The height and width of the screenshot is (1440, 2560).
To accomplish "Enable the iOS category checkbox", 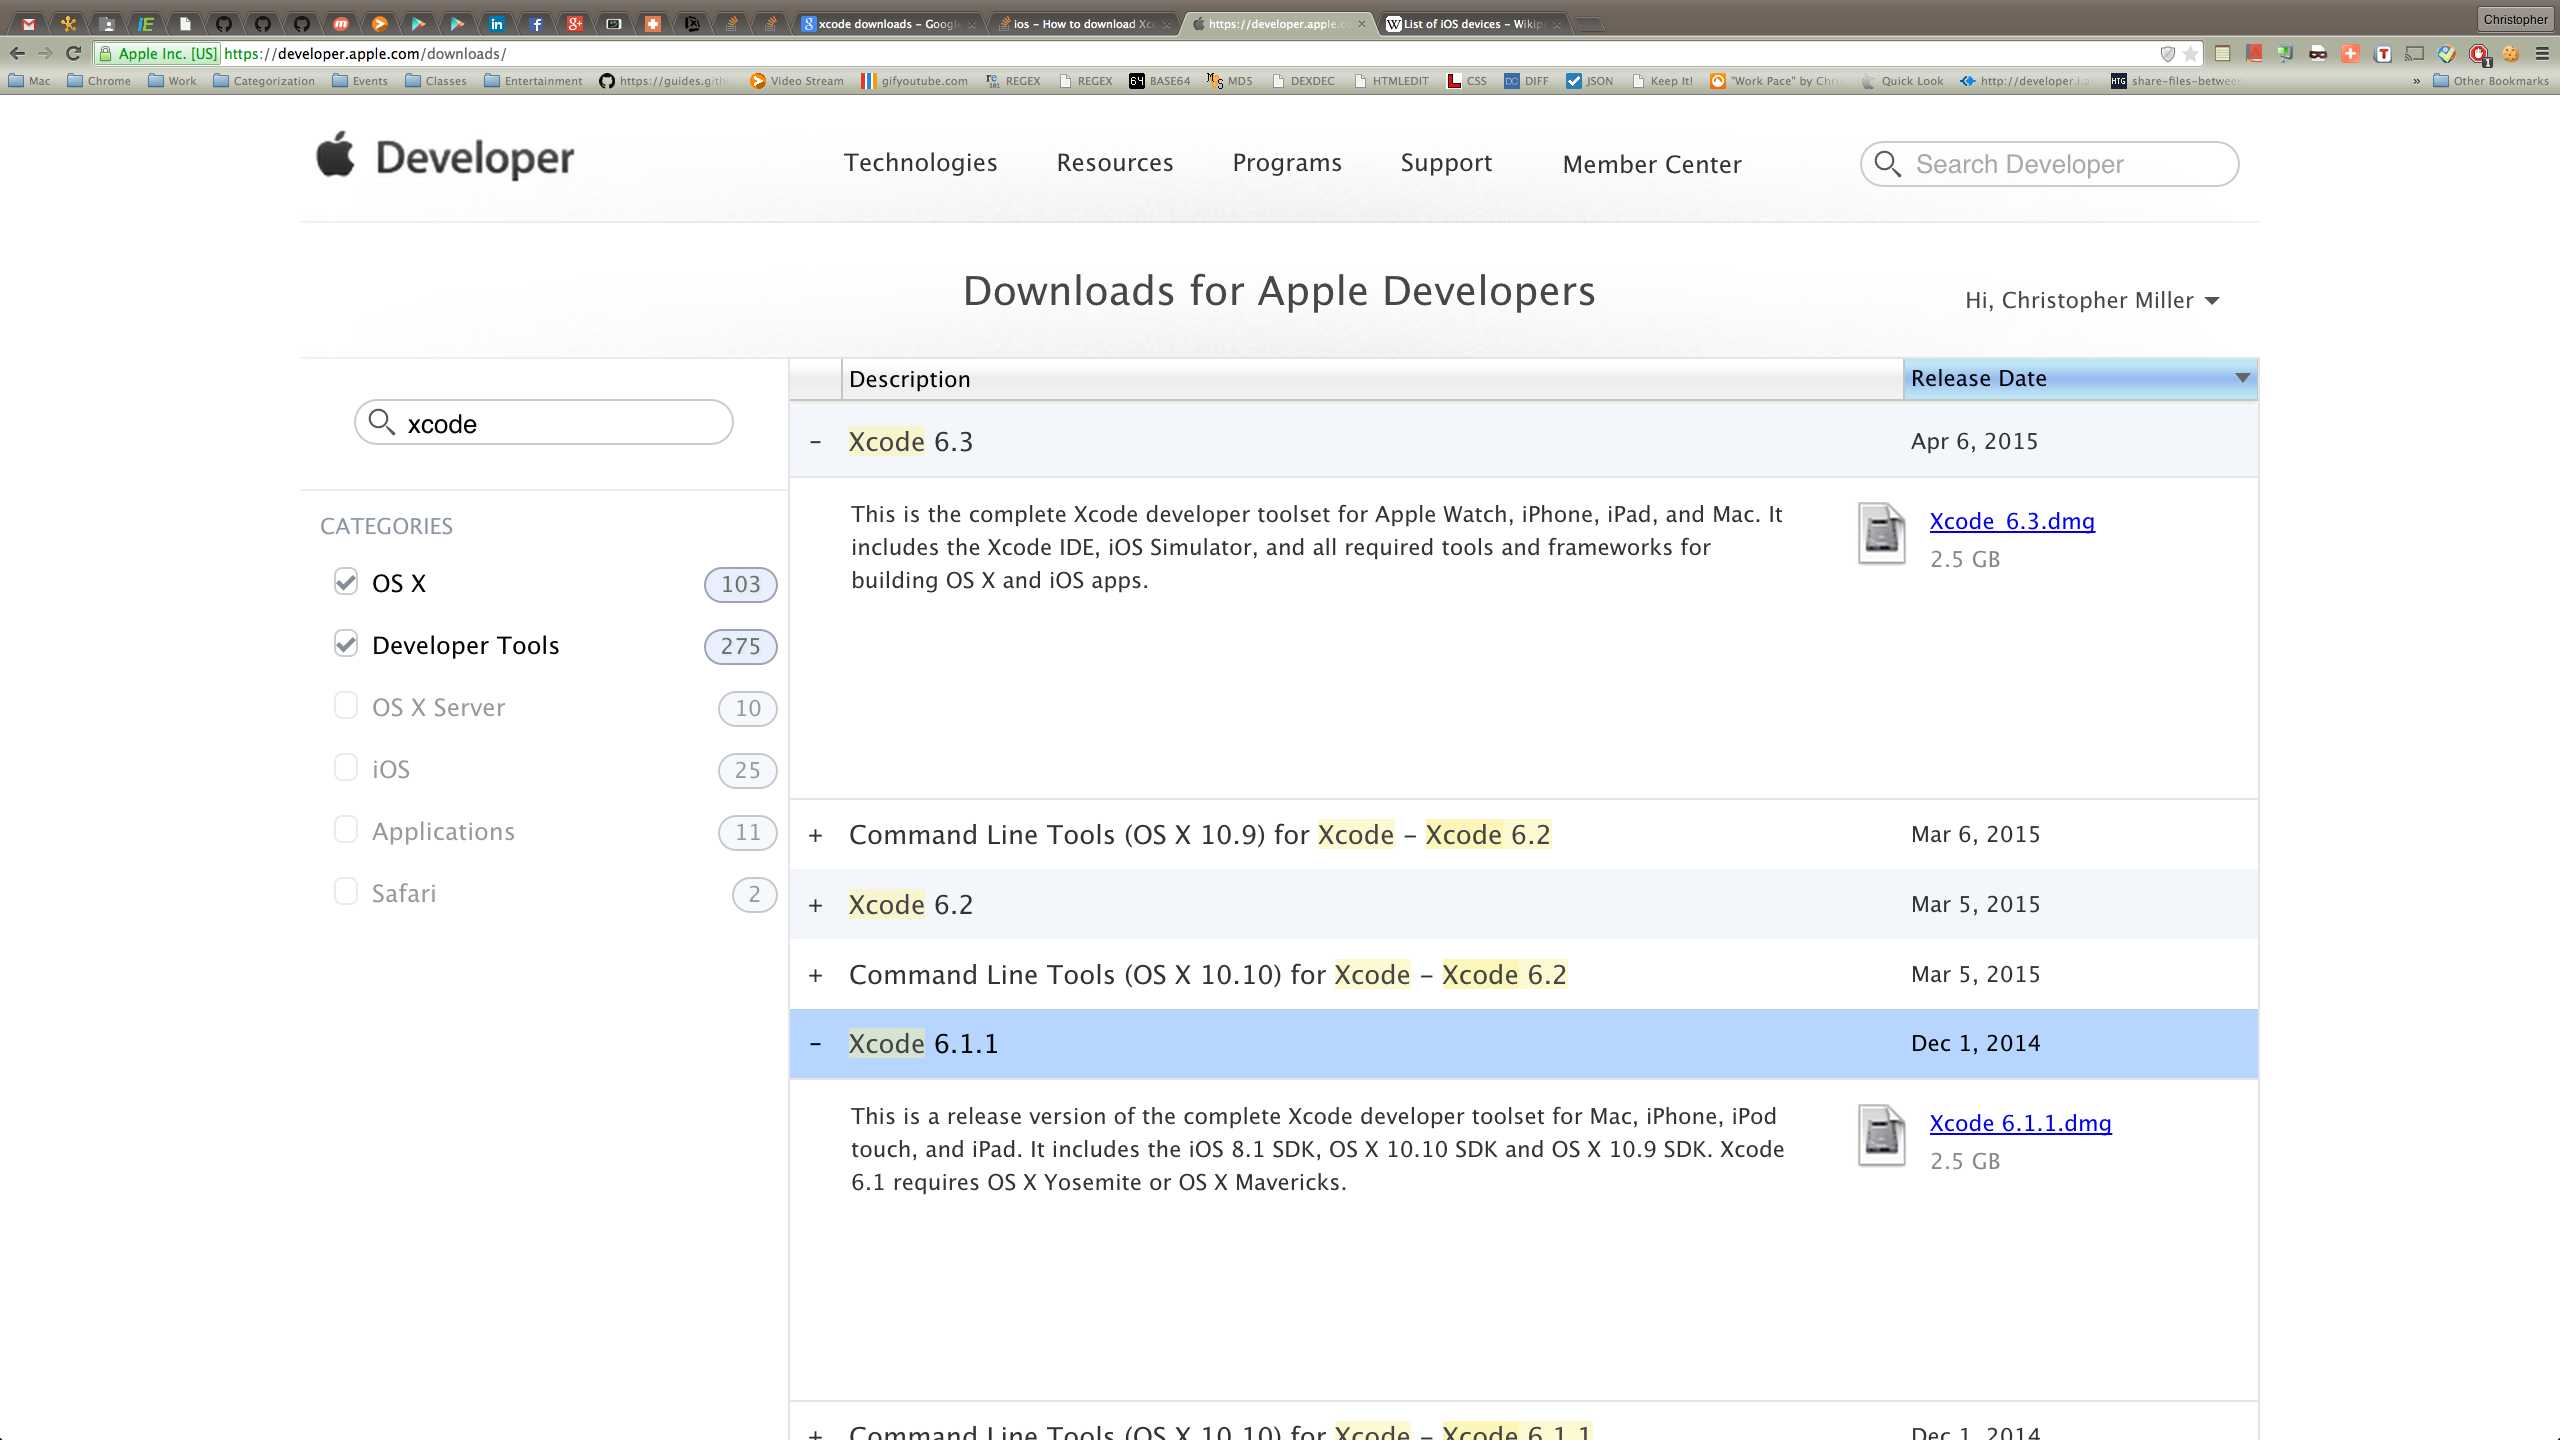I will tap(346, 768).
